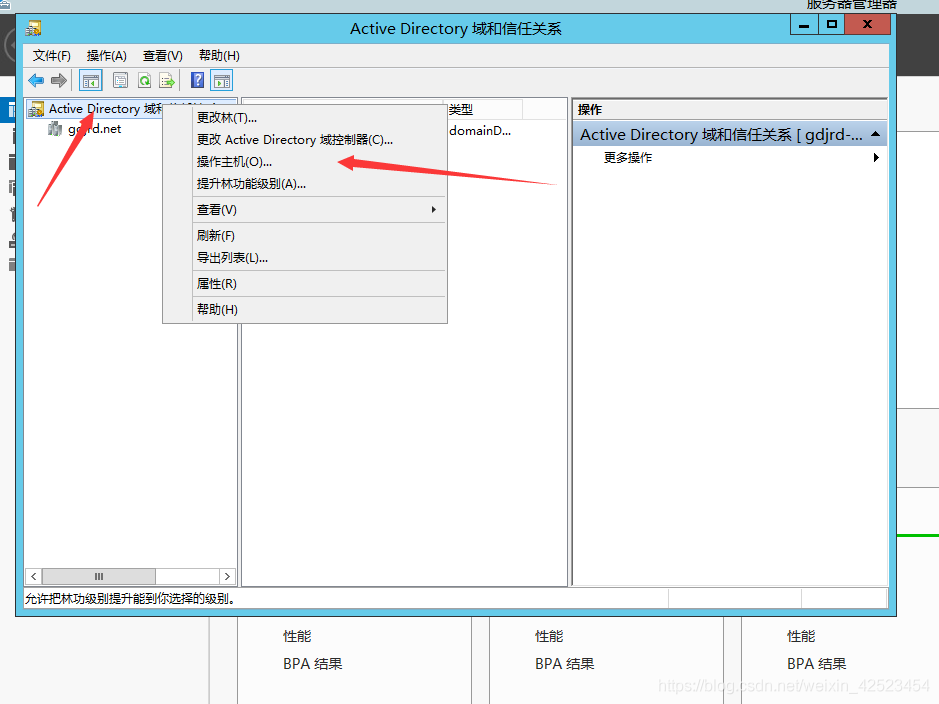Screen dimensions: 939x704
Task: Expand the 查看(V) submenu arrow
Action: click(434, 210)
